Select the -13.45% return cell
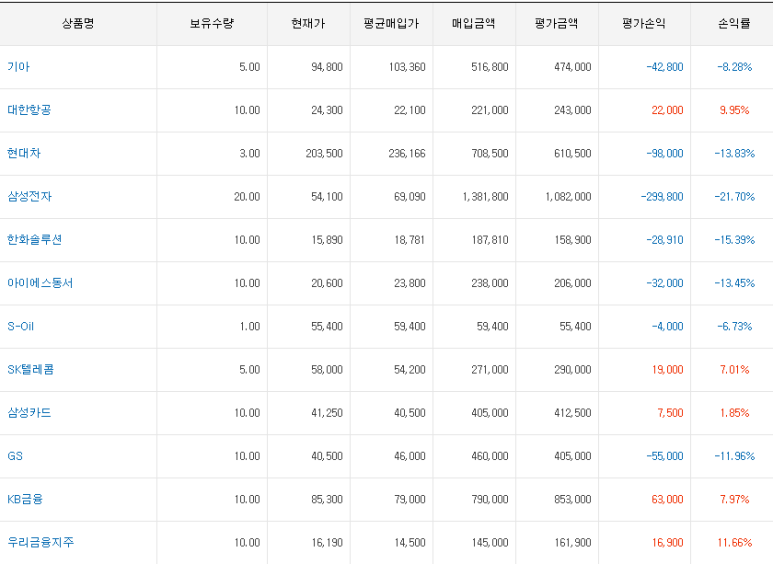Viewport: 773px width, 564px height. click(735, 283)
